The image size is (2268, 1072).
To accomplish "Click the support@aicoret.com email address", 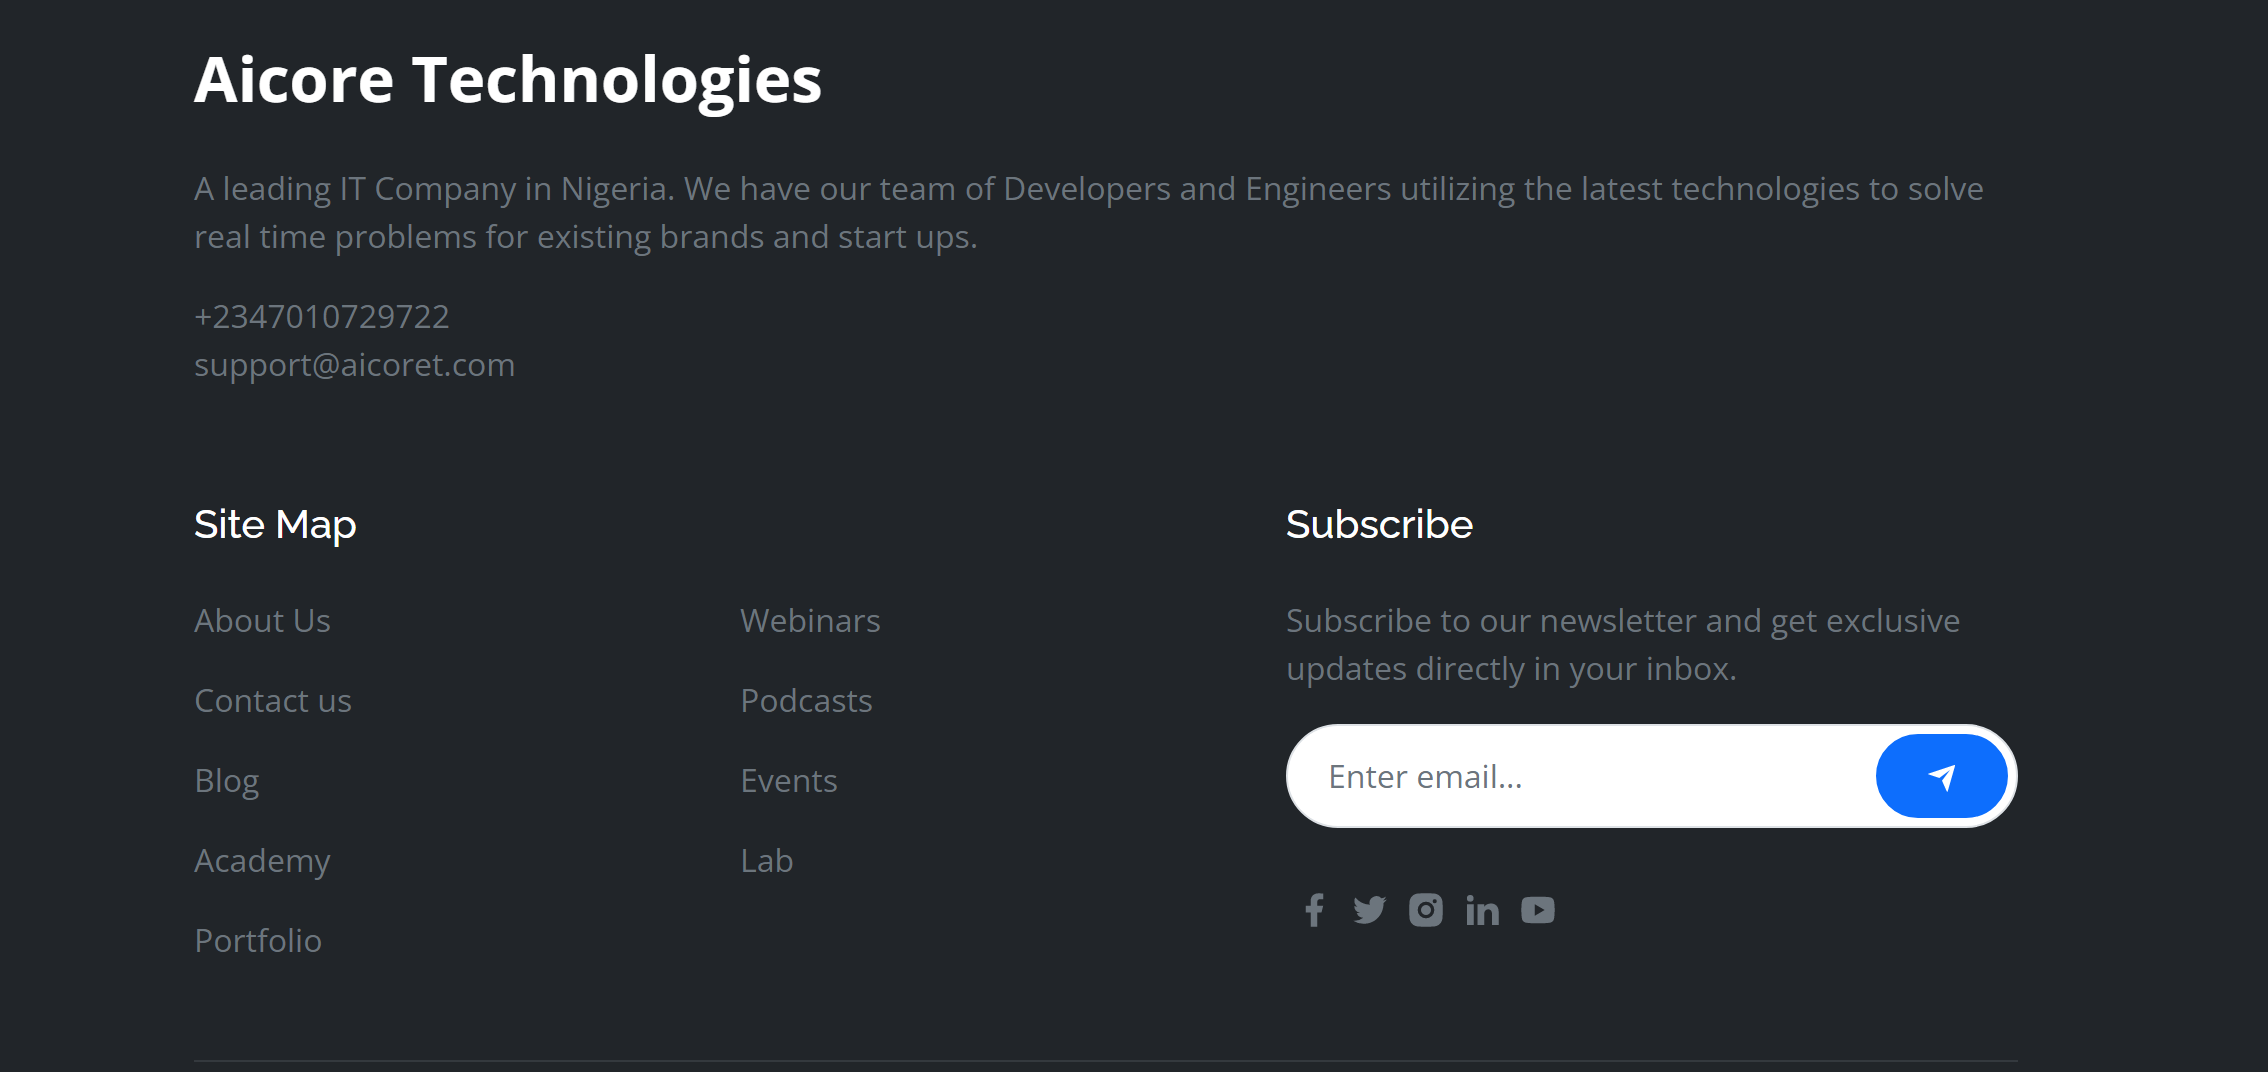I will point(354,365).
